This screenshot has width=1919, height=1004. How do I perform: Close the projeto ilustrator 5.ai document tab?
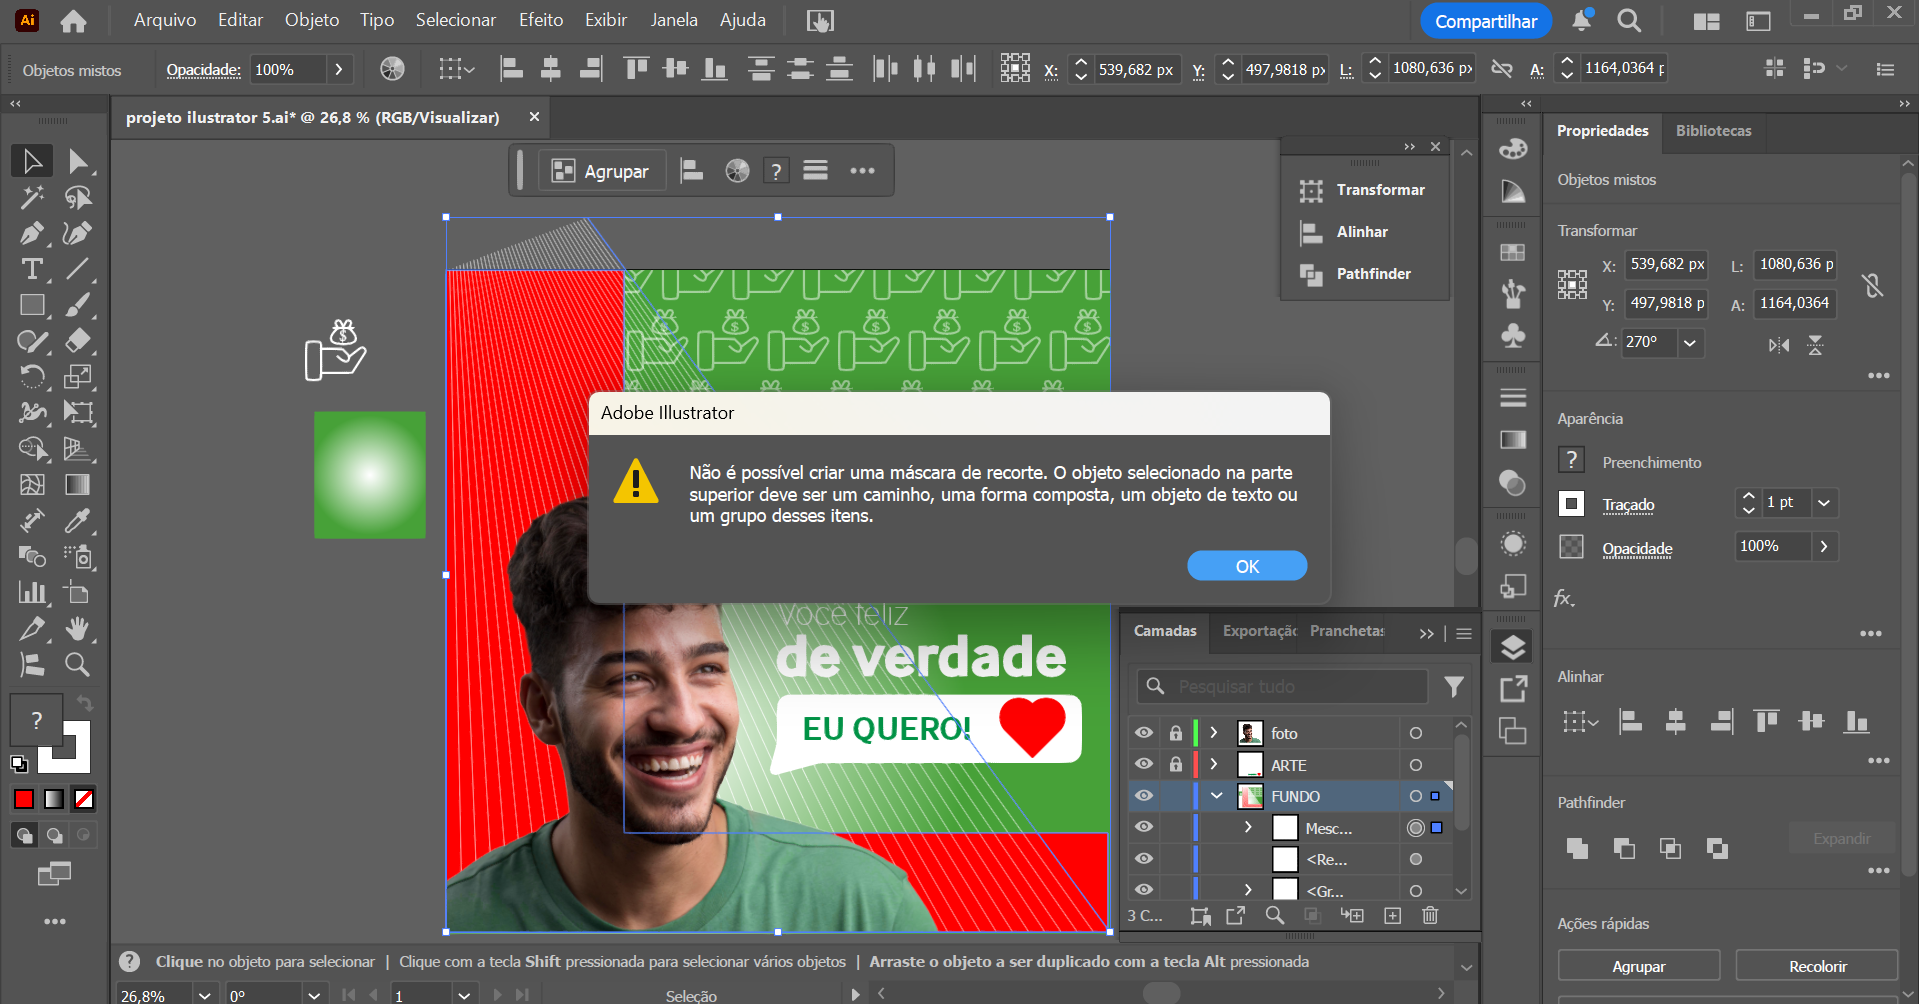(534, 117)
